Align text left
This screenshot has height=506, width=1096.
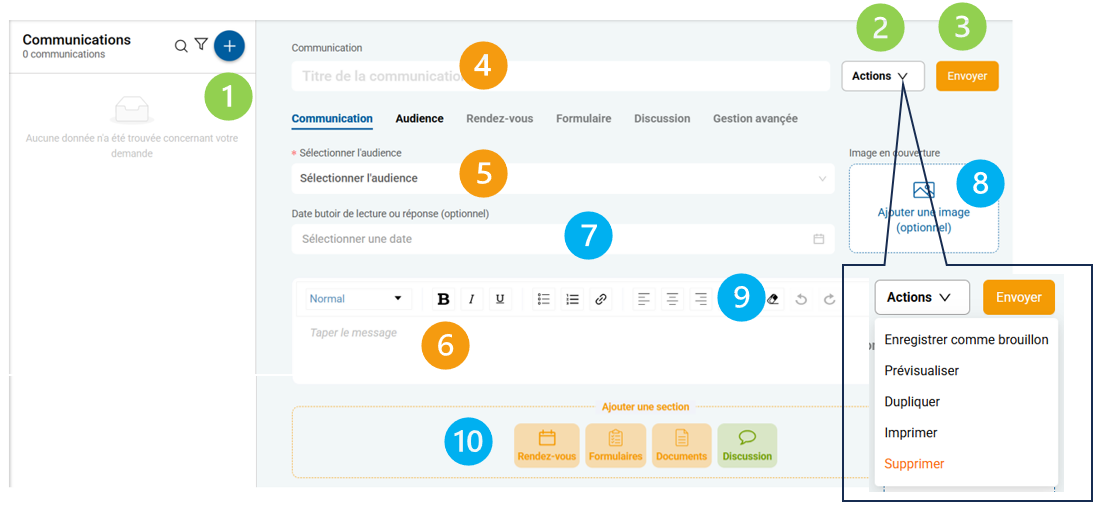[644, 299]
